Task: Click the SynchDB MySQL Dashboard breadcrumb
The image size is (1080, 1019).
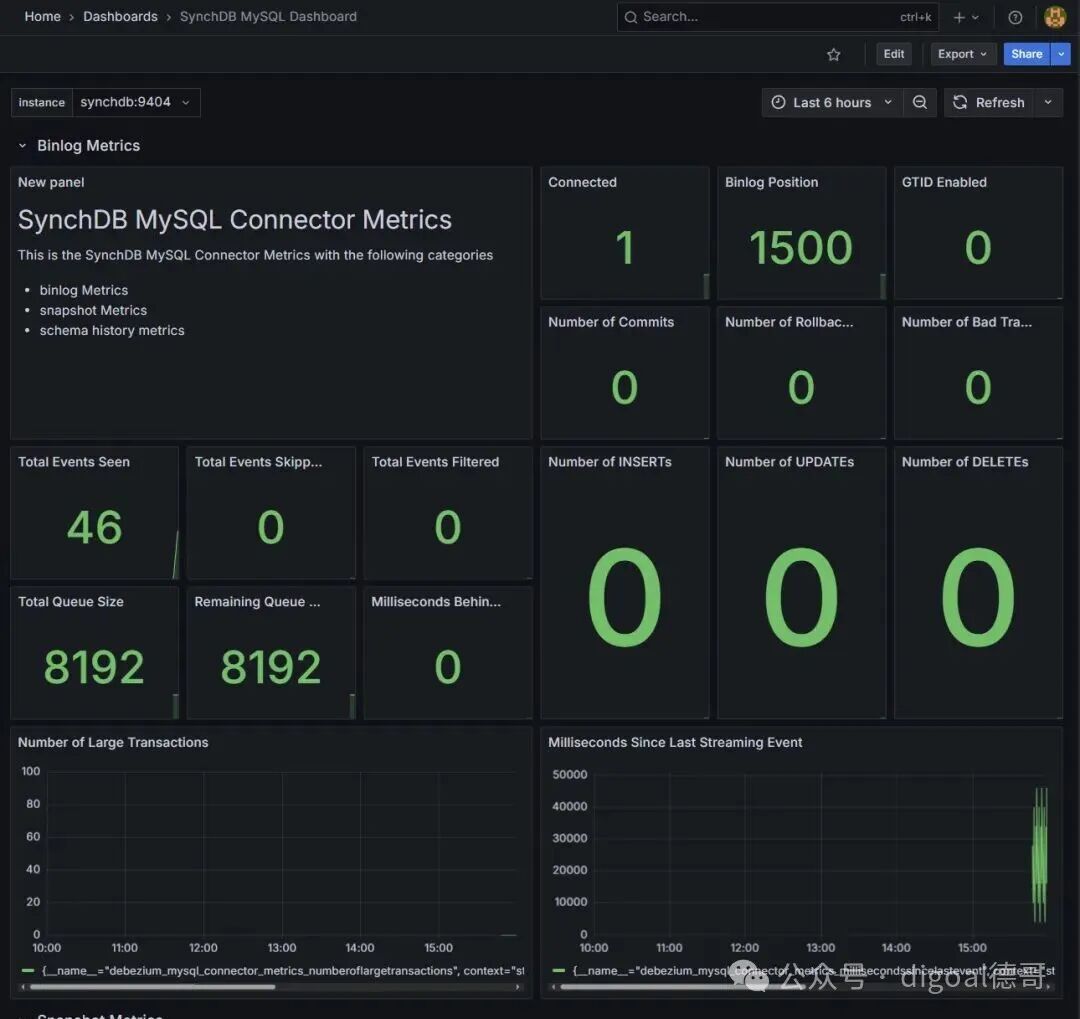Action: (x=268, y=17)
